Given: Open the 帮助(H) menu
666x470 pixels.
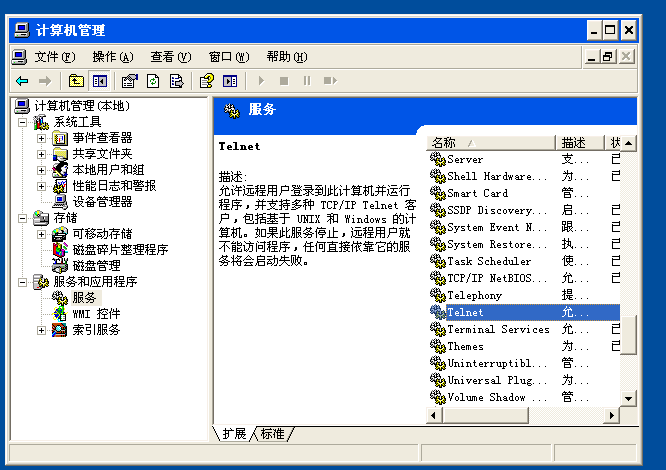Looking at the screenshot, I should point(287,57).
